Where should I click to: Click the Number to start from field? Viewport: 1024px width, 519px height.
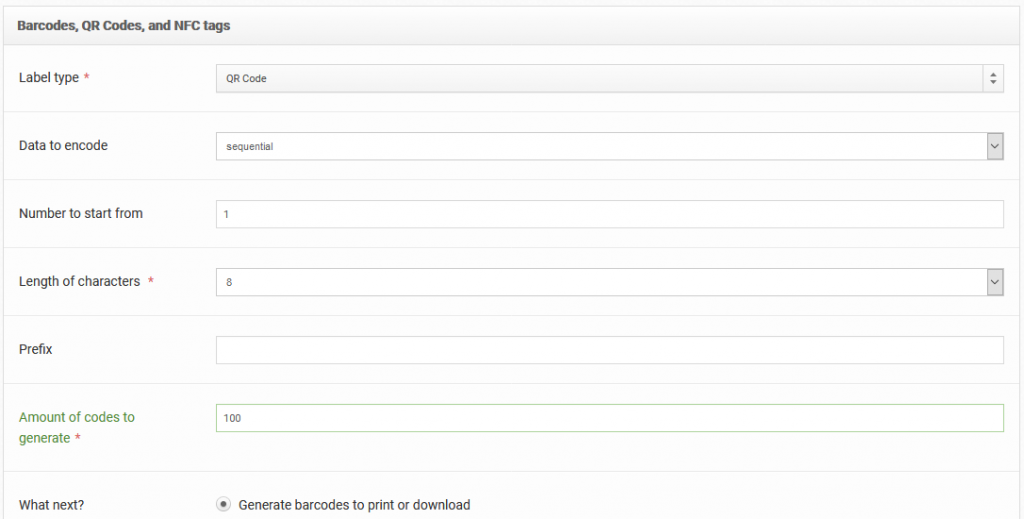[x=609, y=214]
